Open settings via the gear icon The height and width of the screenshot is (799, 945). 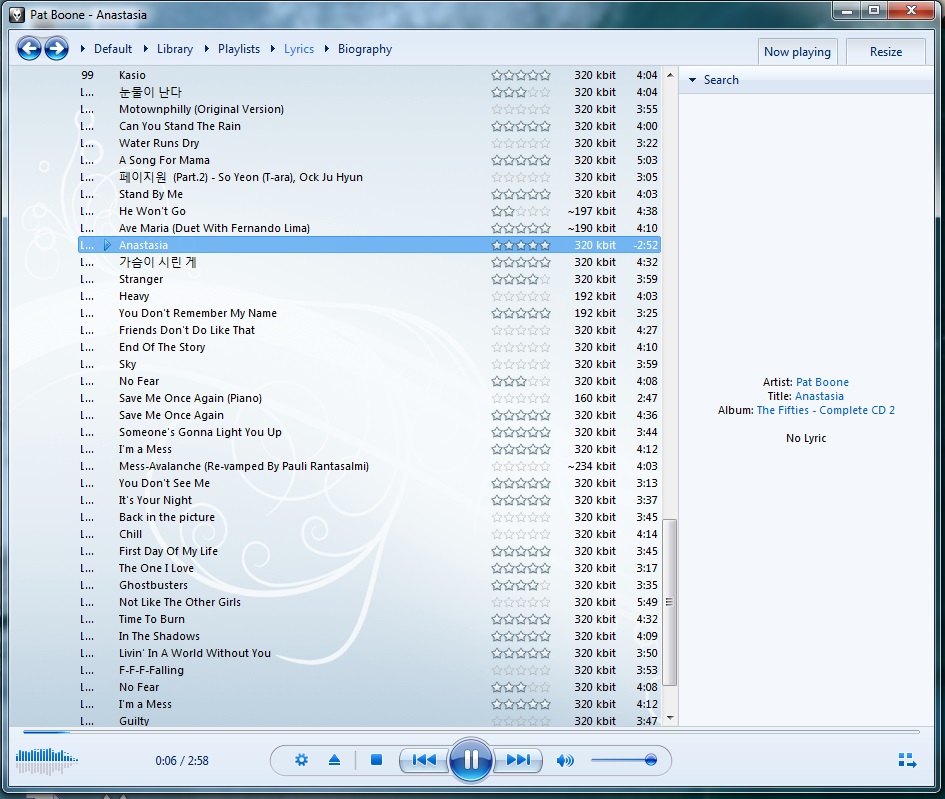[x=301, y=760]
